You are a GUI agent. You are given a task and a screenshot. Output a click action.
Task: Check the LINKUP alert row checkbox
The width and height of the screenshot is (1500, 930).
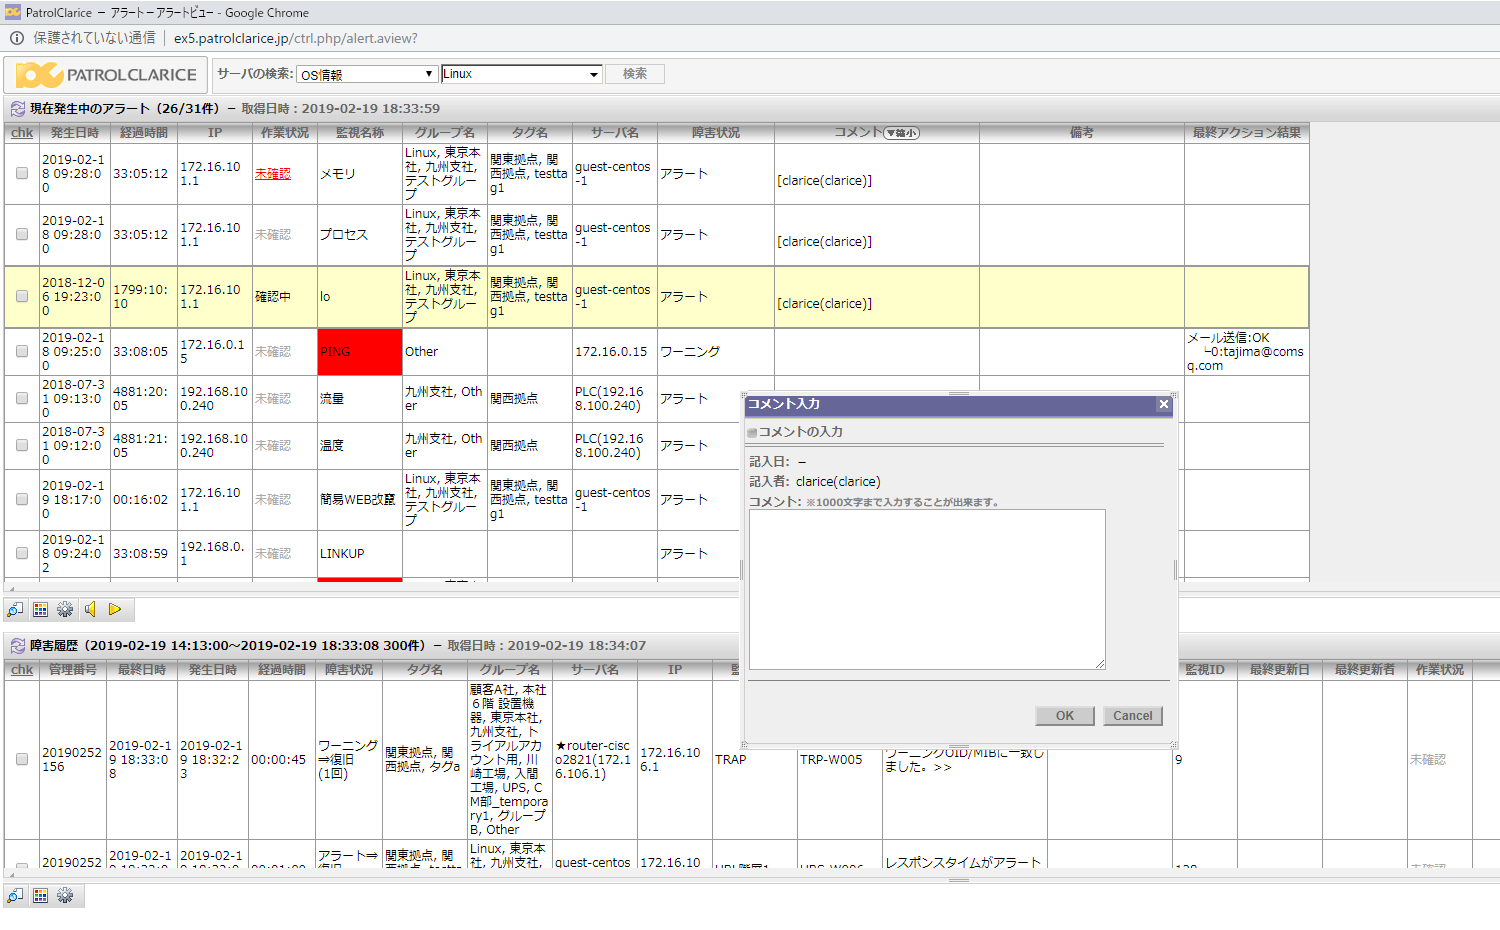pos(22,554)
